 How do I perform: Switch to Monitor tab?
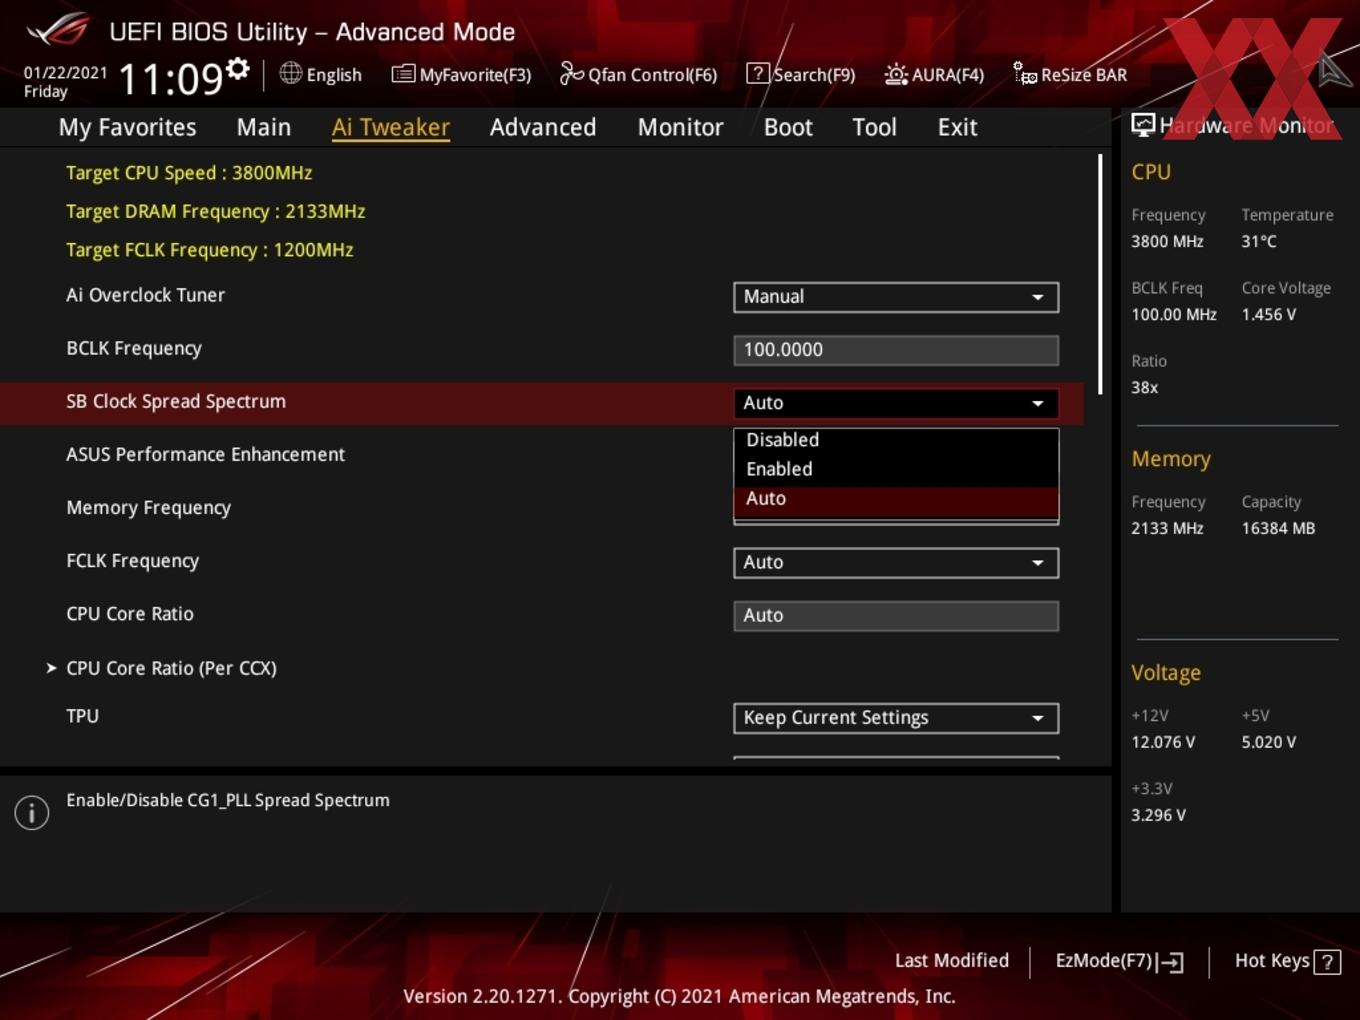680,127
